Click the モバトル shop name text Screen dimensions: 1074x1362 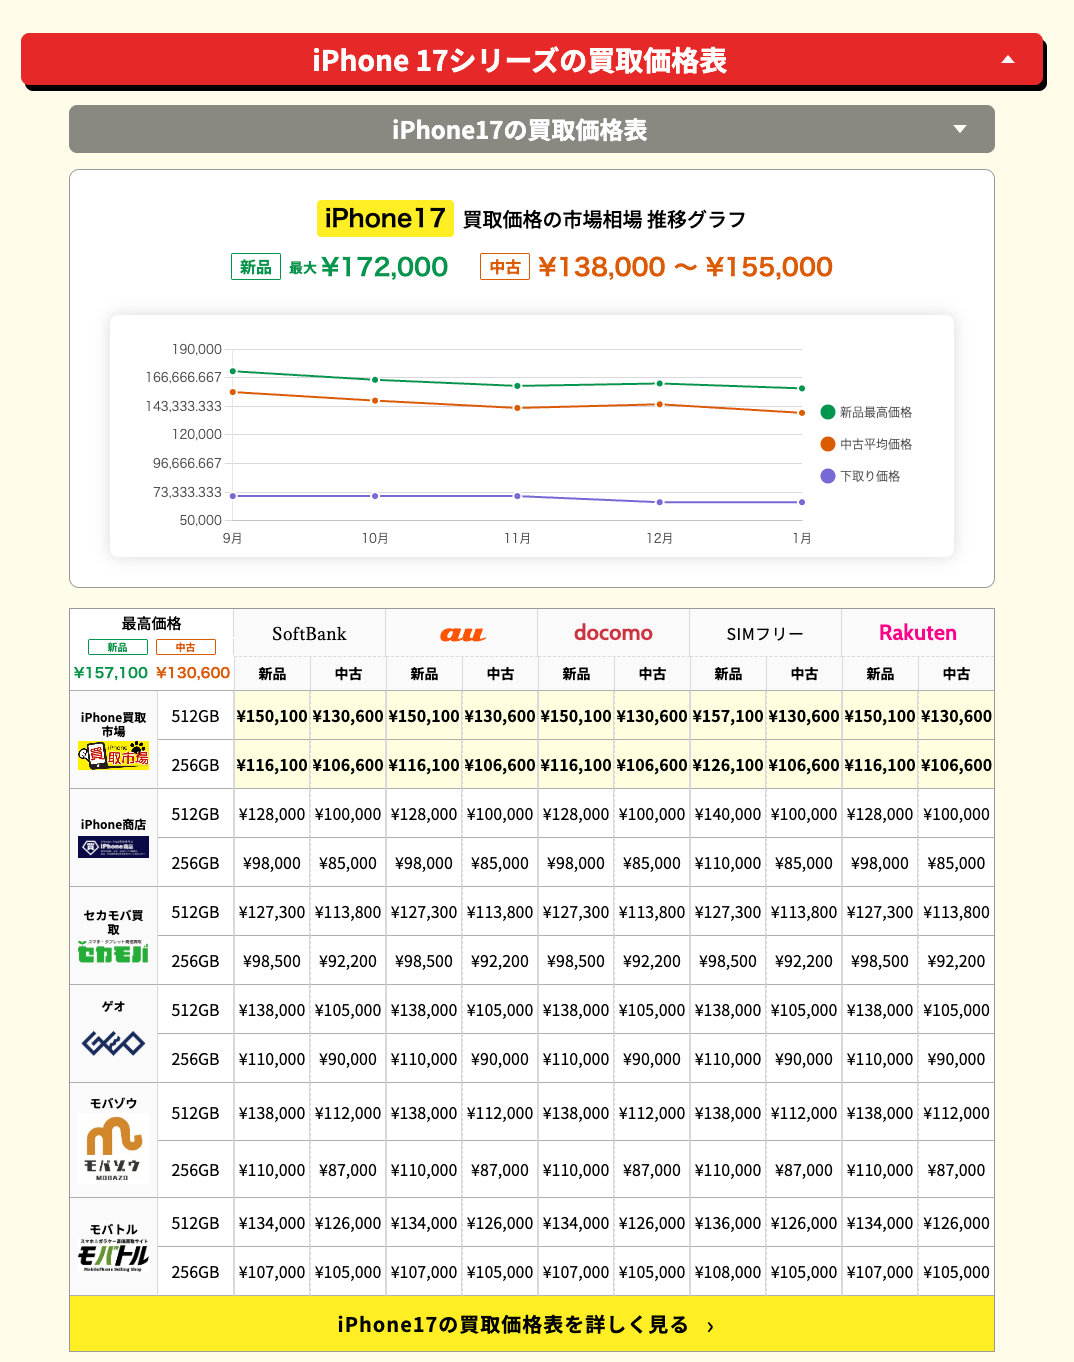point(113,1229)
